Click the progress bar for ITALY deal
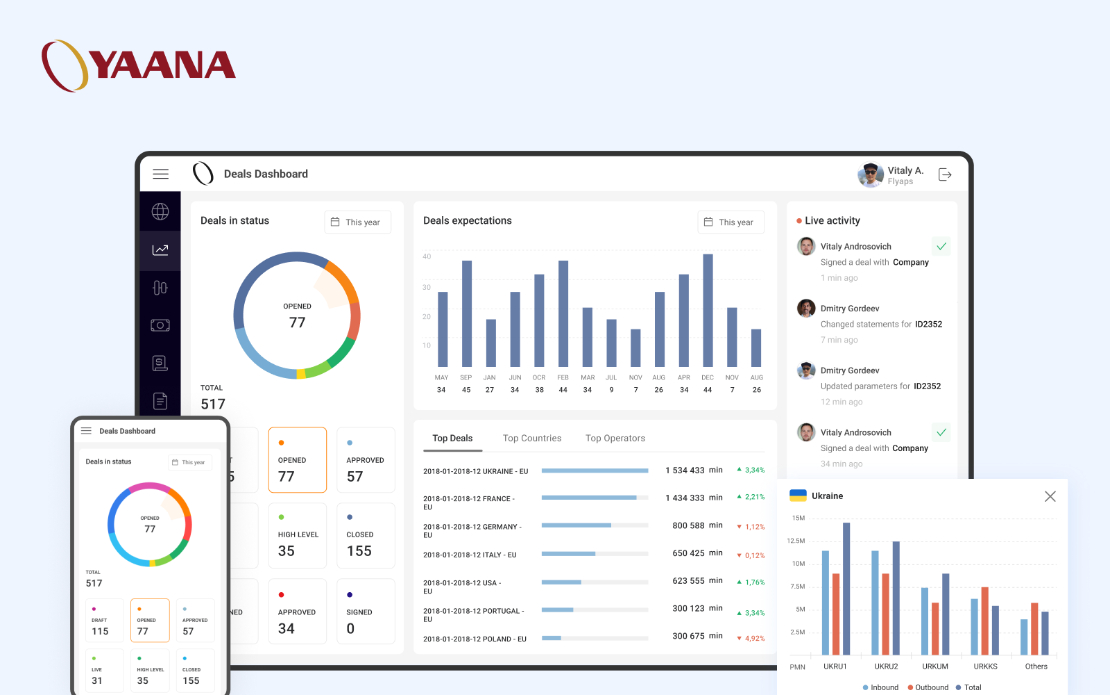The width and height of the screenshot is (1110, 695). (595, 553)
